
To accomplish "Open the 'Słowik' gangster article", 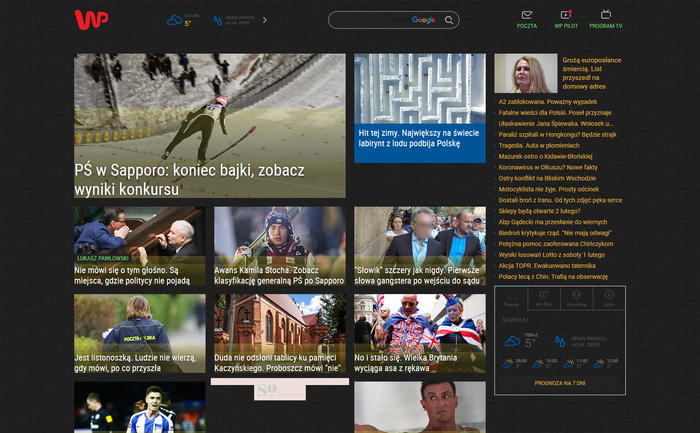I will pos(420,246).
